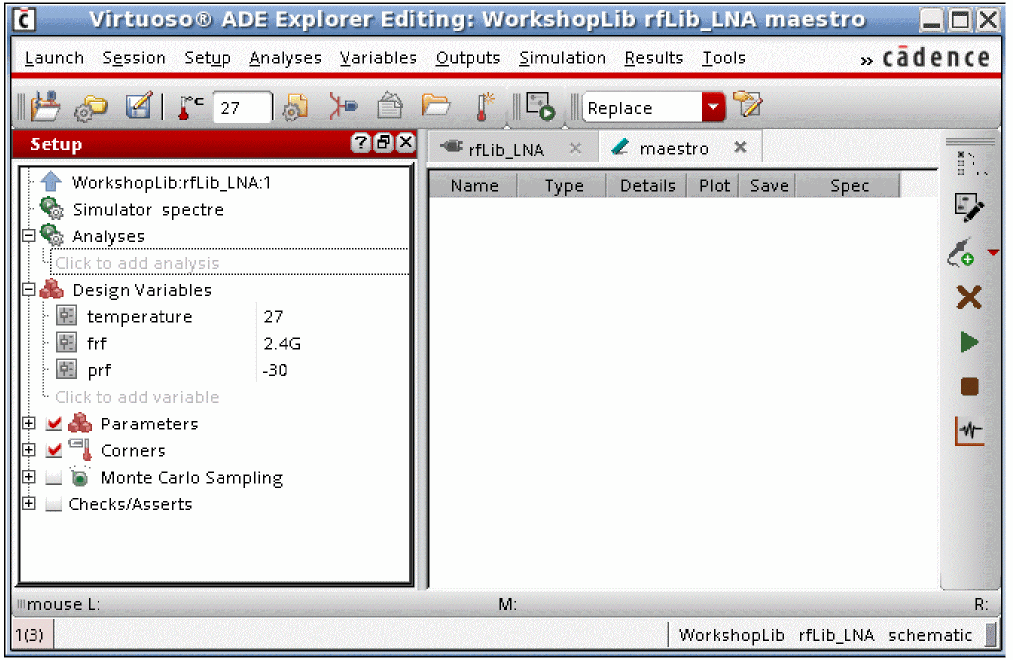The height and width of the screenshot is (660, 1013).
Task: Select the frf design variable
Action: pos(97,344)
